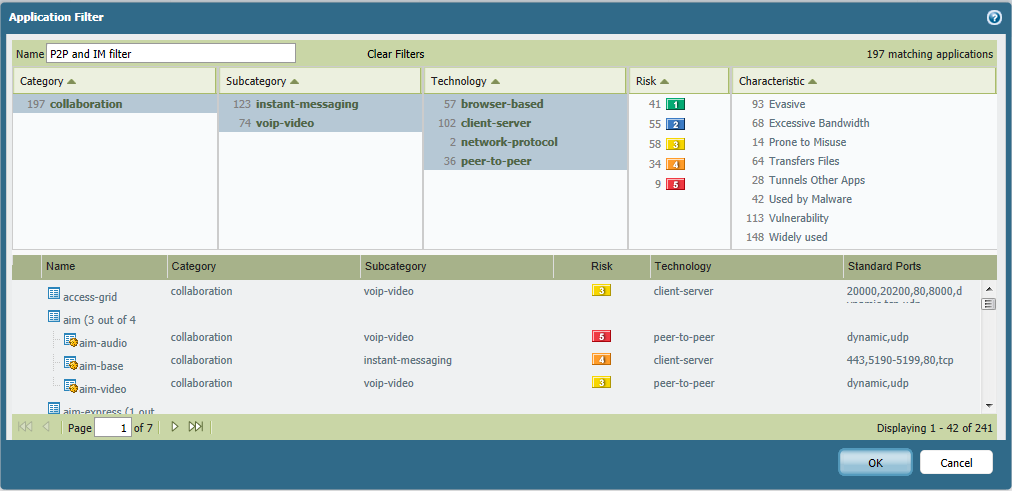This screenshot has height=491, width=1012.
Task: Go to next page arrow icon
Action: 174,427
